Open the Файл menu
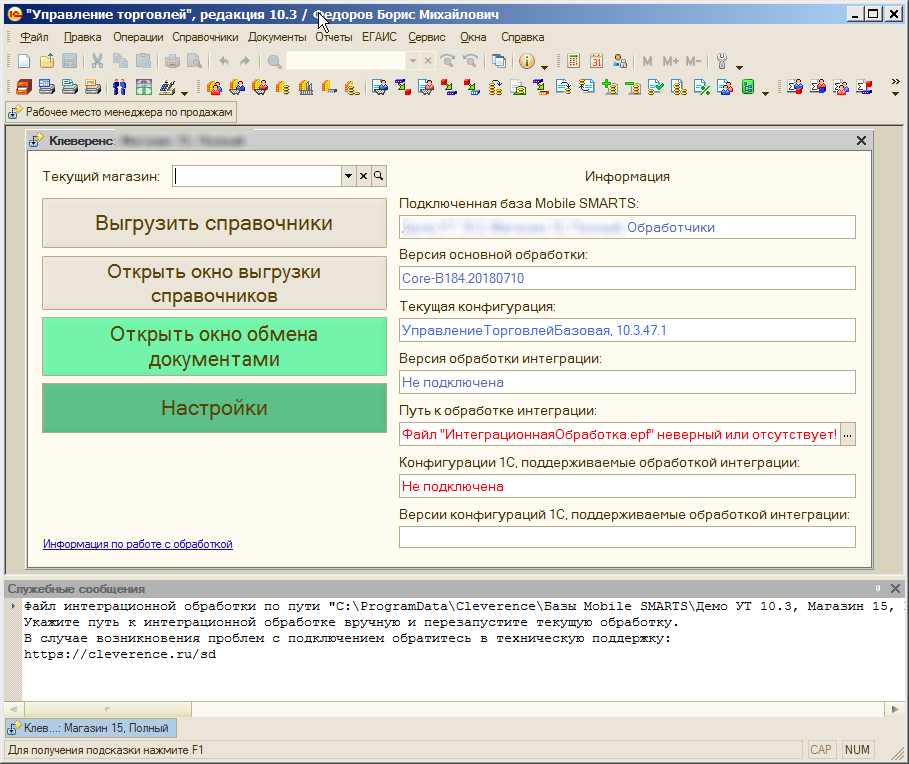 [34, 37]
